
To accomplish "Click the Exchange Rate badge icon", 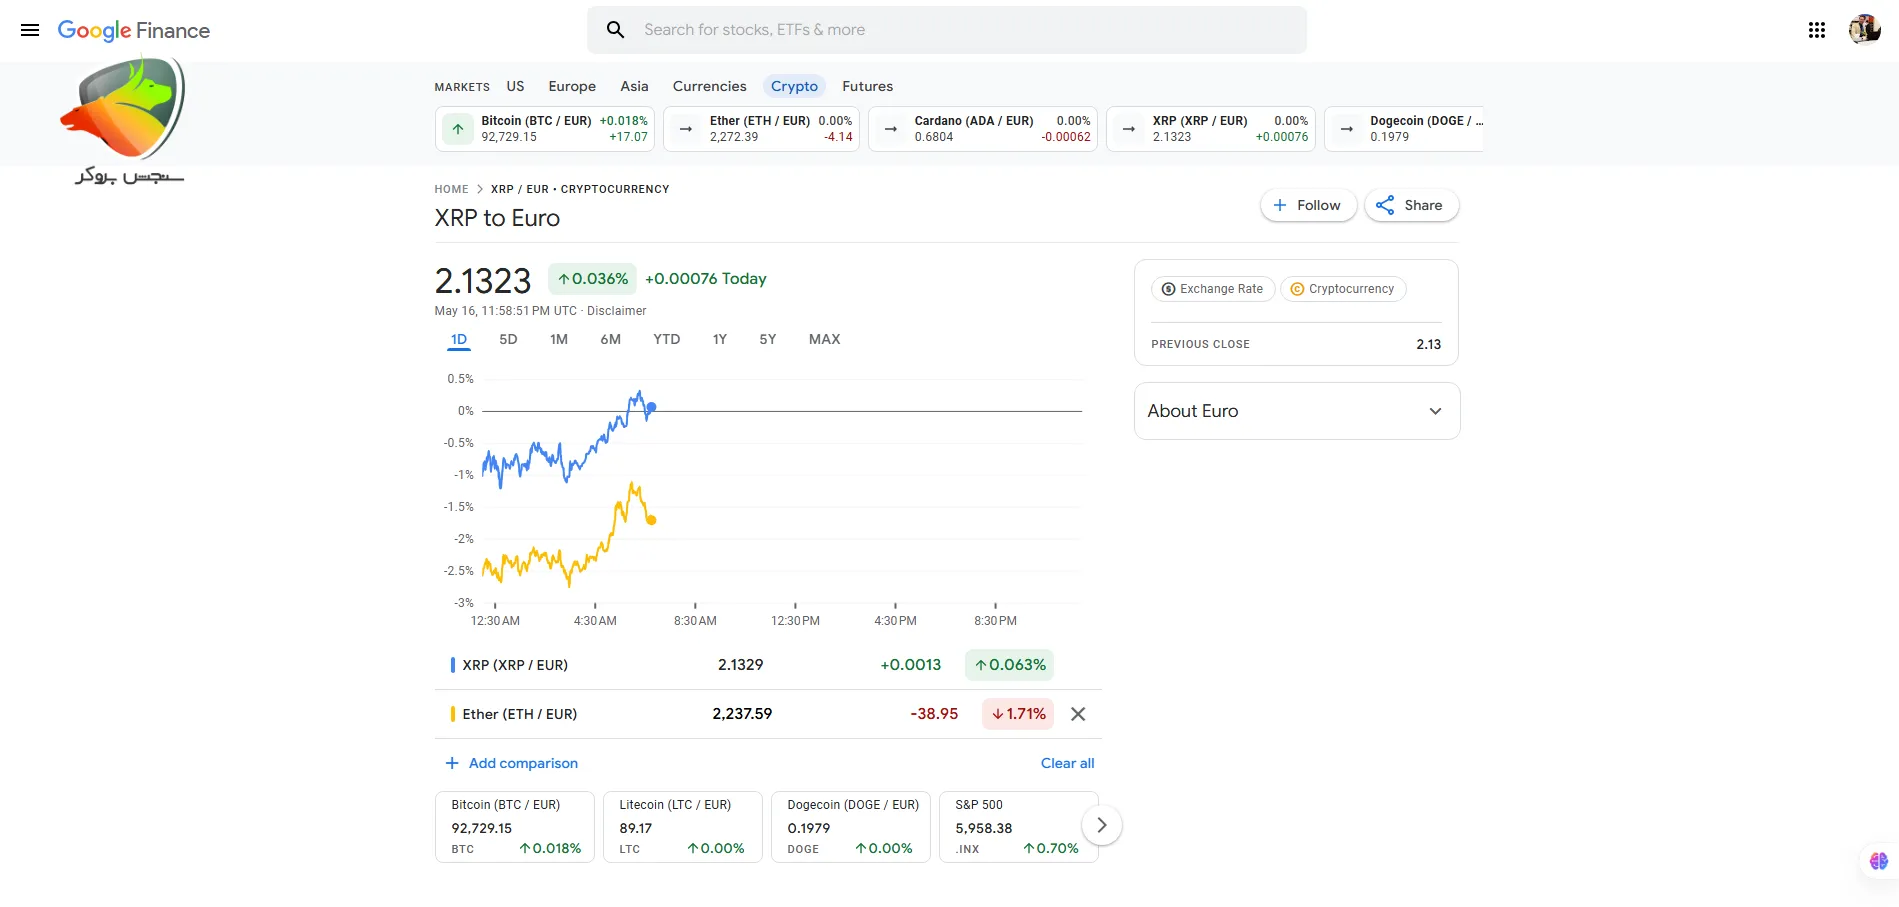I will pyautogui.click(x=1168, y=289).
